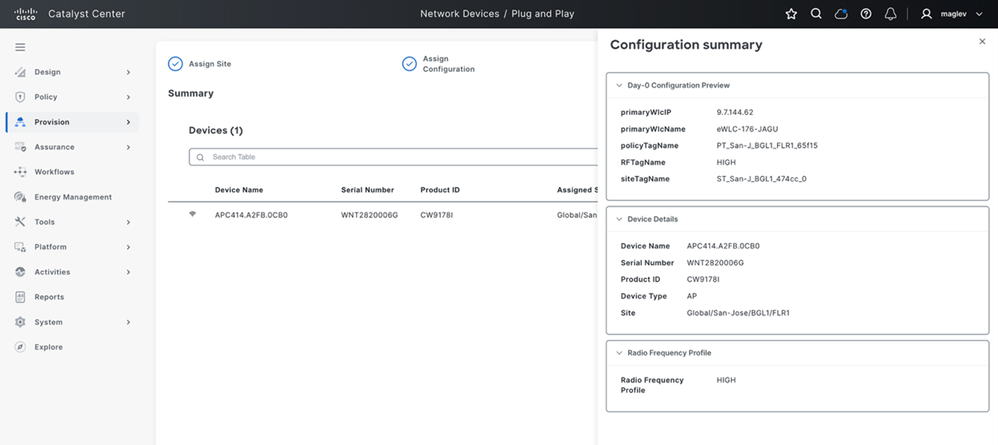Click the Workflows sidebar icon
The width and height of the screenshot is (998, 445).
pos(20,172)
